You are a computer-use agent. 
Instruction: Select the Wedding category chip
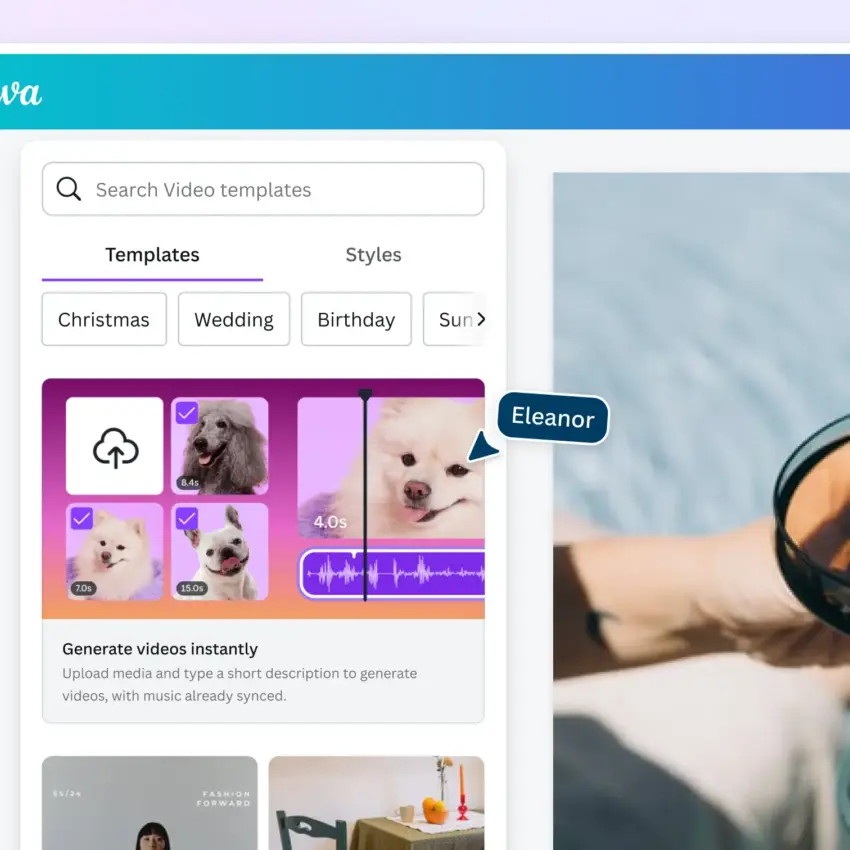point(234,319)
